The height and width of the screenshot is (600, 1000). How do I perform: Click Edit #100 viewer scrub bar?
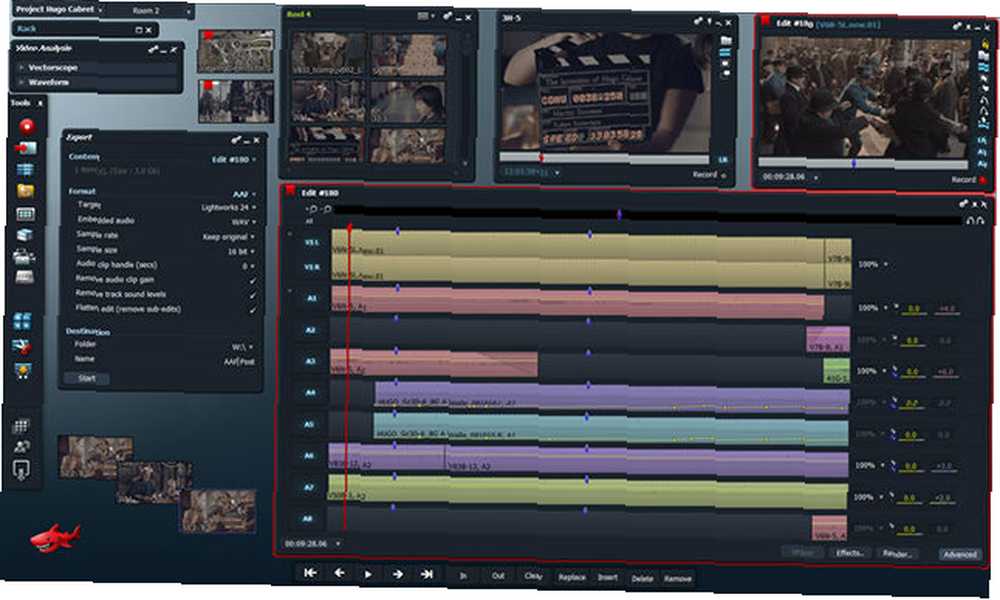(864, 164)
